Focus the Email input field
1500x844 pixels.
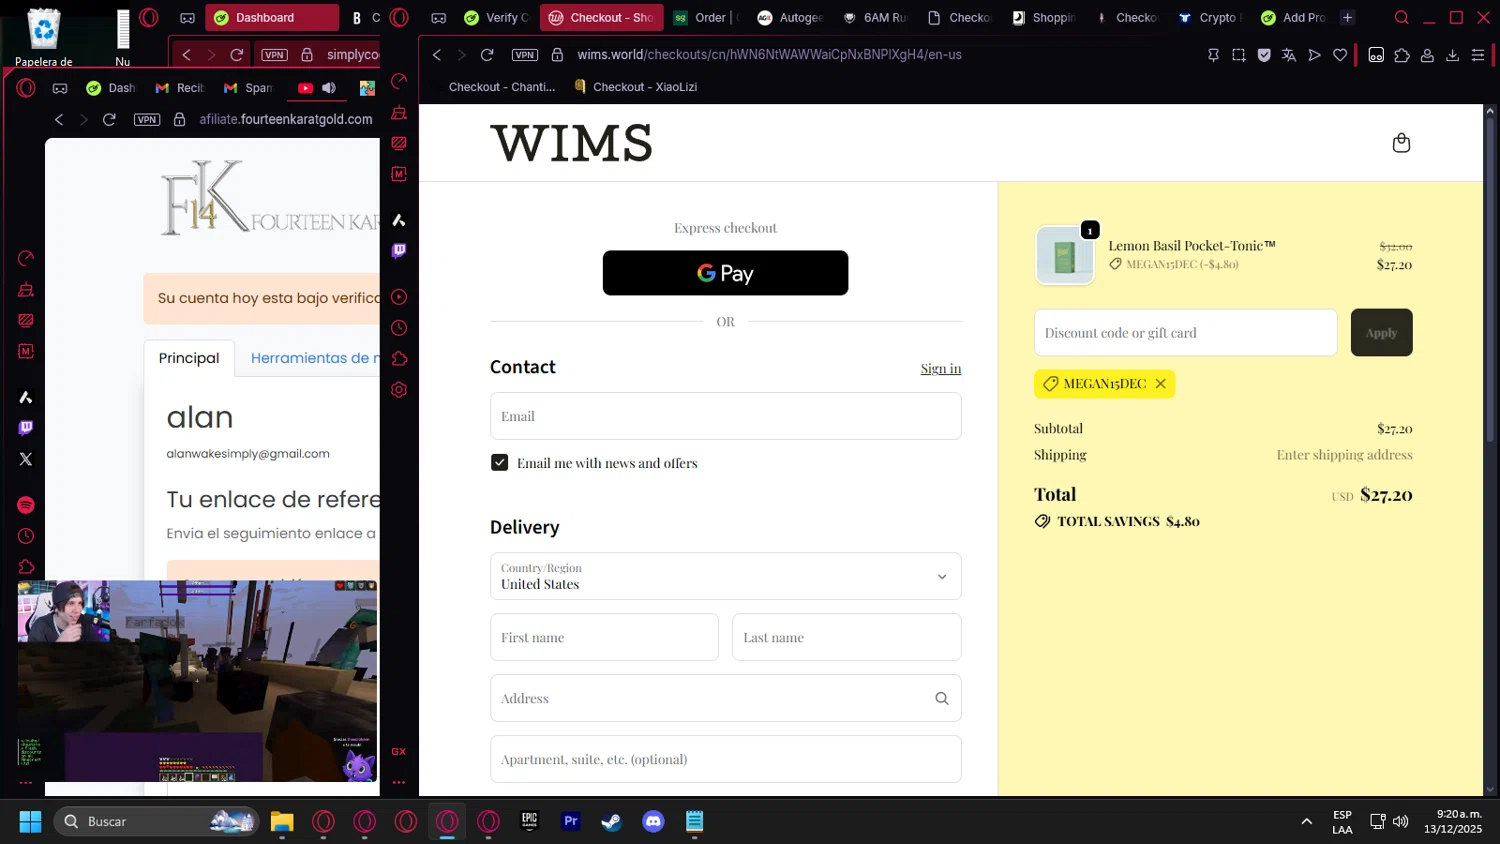pos(725,416)
